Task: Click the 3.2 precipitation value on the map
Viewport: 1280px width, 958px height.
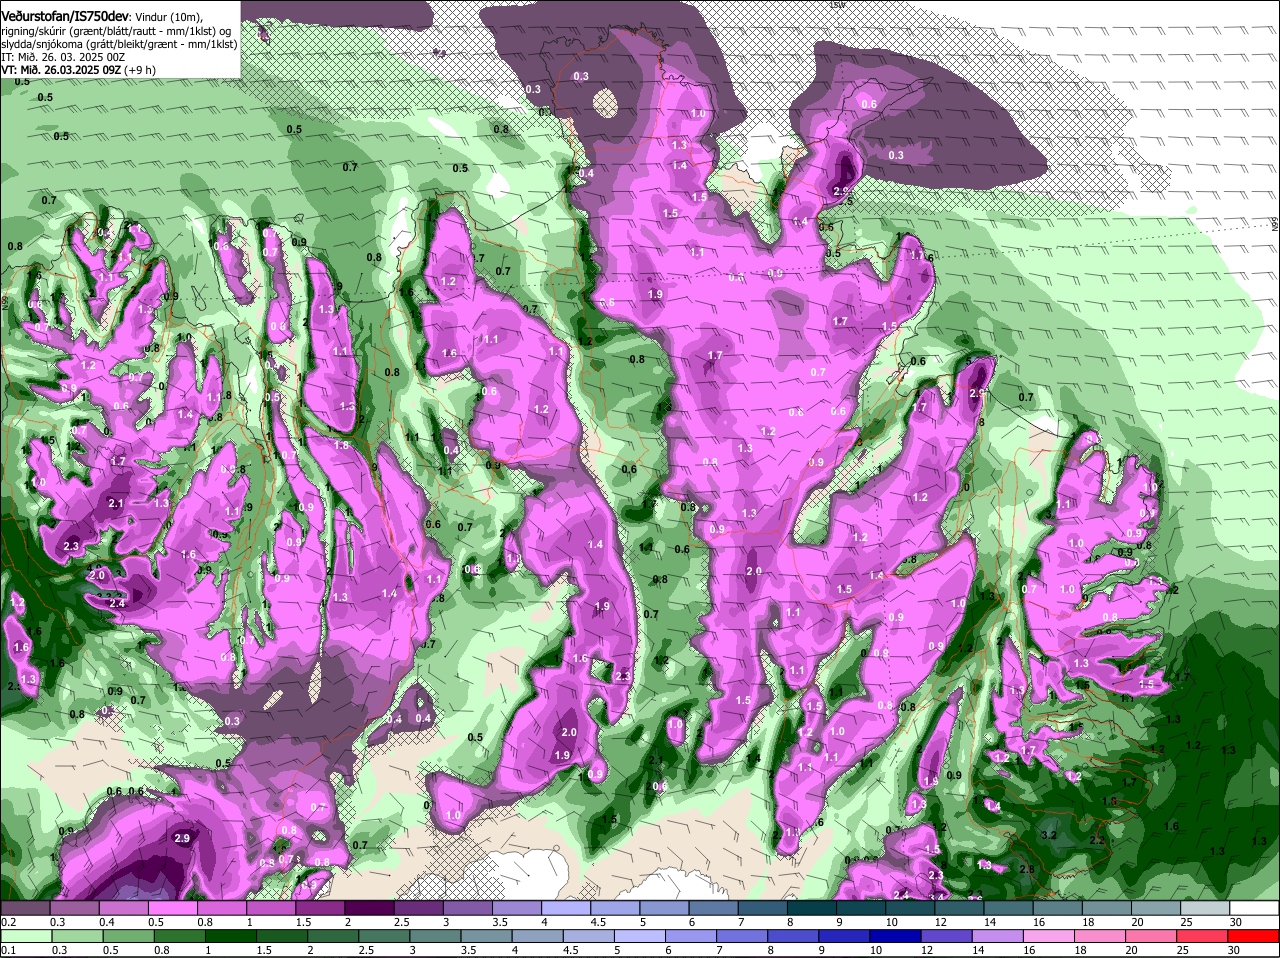Action: click(1048, 834)
